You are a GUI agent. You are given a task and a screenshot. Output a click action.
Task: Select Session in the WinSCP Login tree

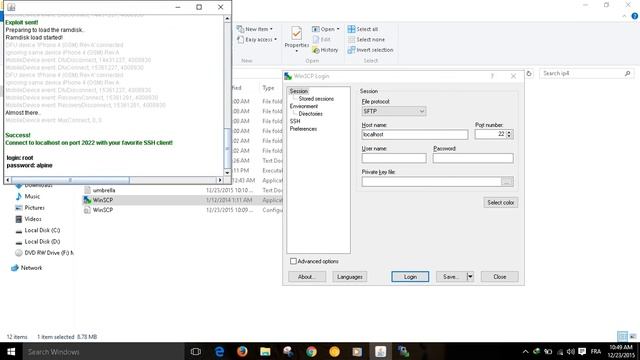(x=299, y=91)
